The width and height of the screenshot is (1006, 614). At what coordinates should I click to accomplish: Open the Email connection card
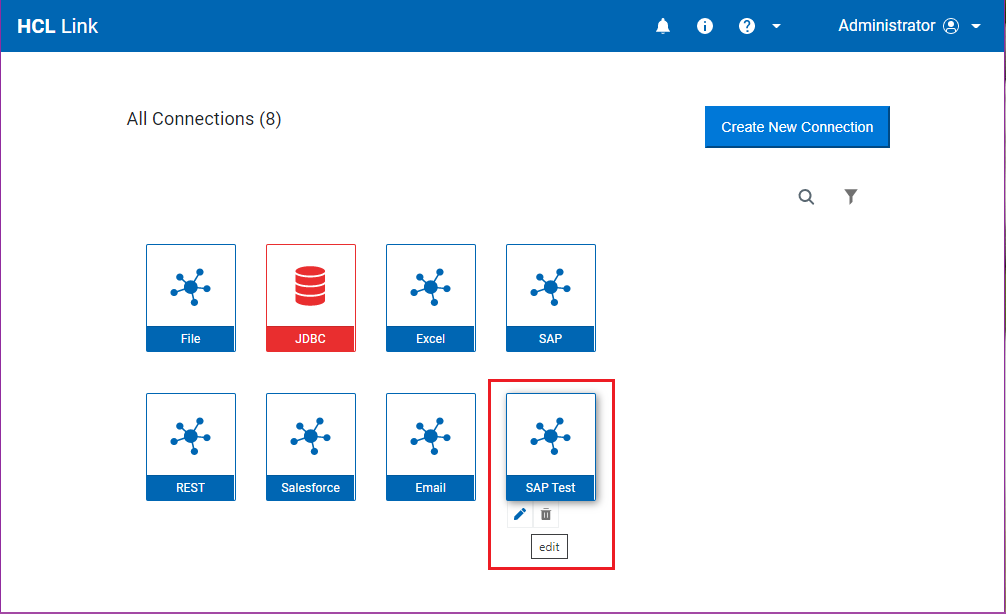431,447
